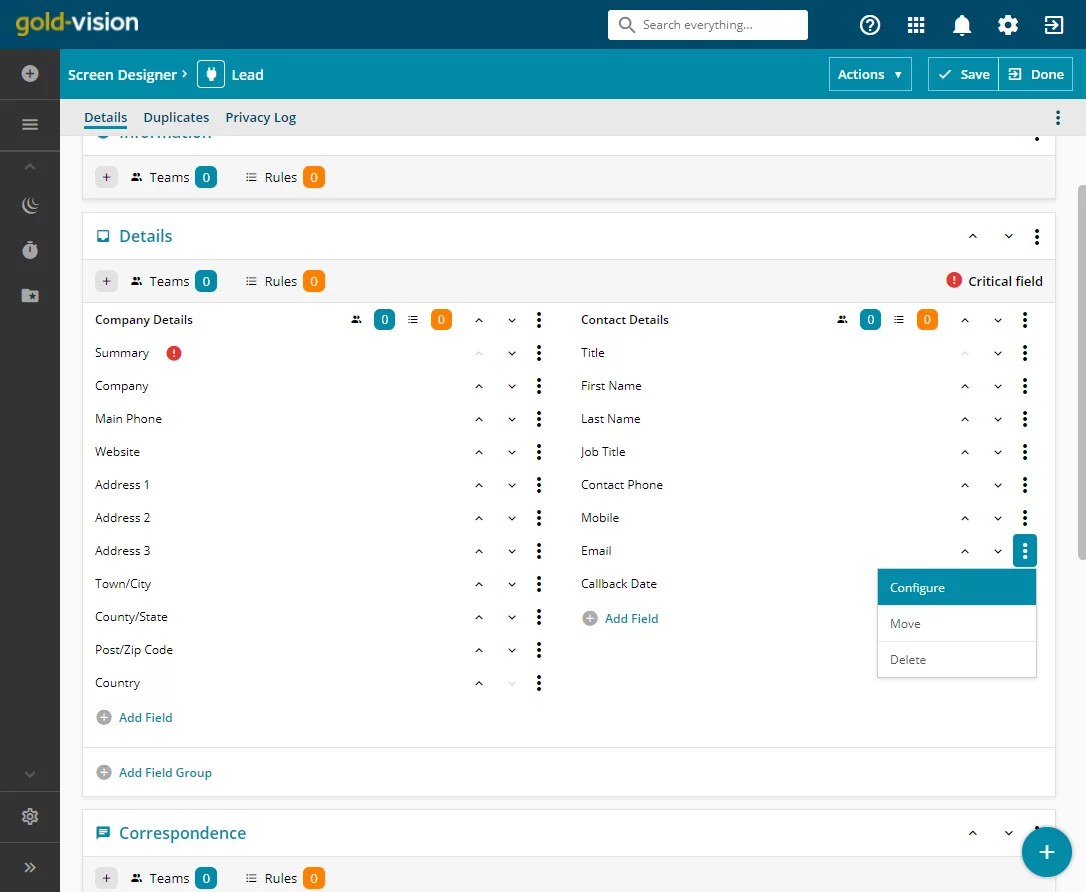Move the Details section down
Image resolution: width=1086 pixels, height=892 pixels.
coord(1008,236)
